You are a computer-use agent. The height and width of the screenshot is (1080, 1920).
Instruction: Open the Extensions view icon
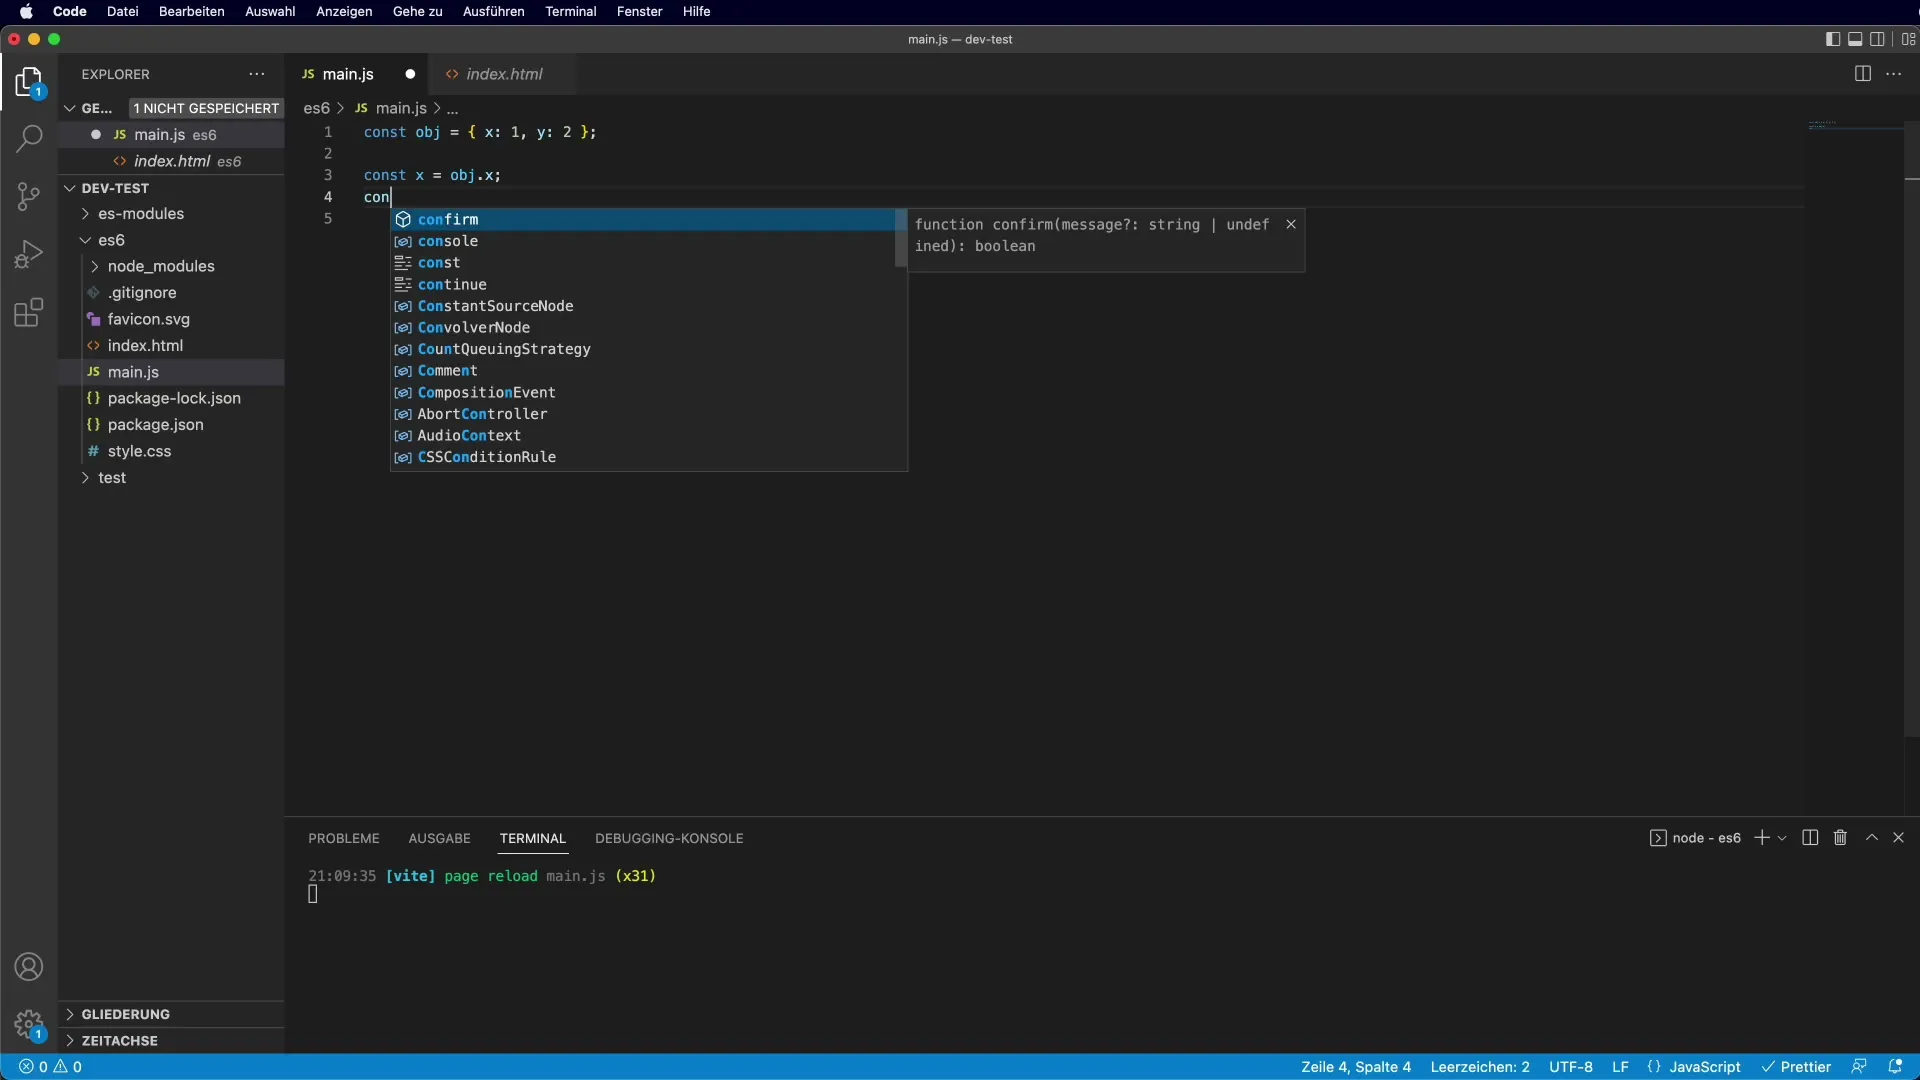click(x=29, y=313)
